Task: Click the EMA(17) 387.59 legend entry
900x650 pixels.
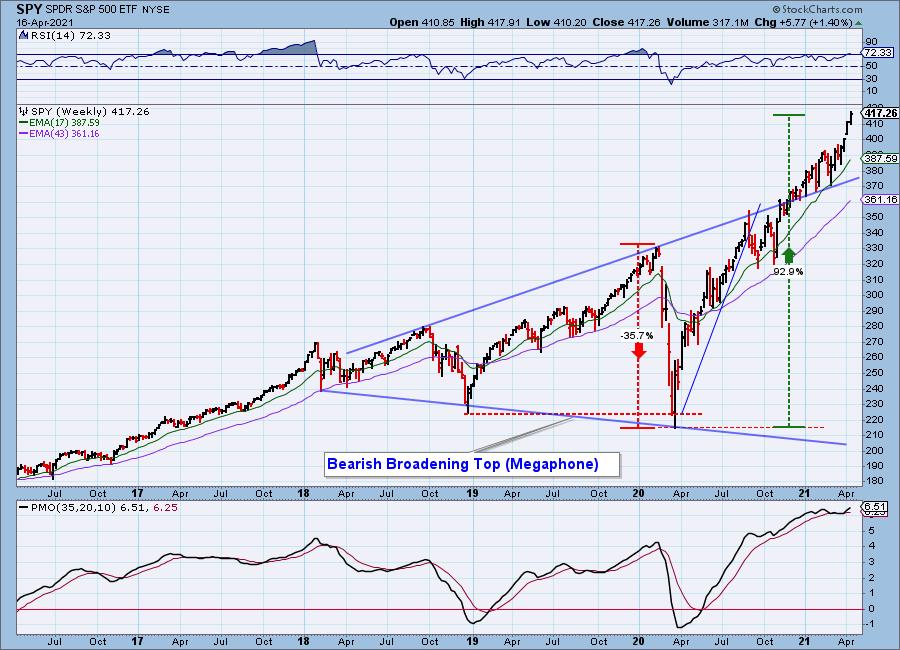Action: [64, 123]
